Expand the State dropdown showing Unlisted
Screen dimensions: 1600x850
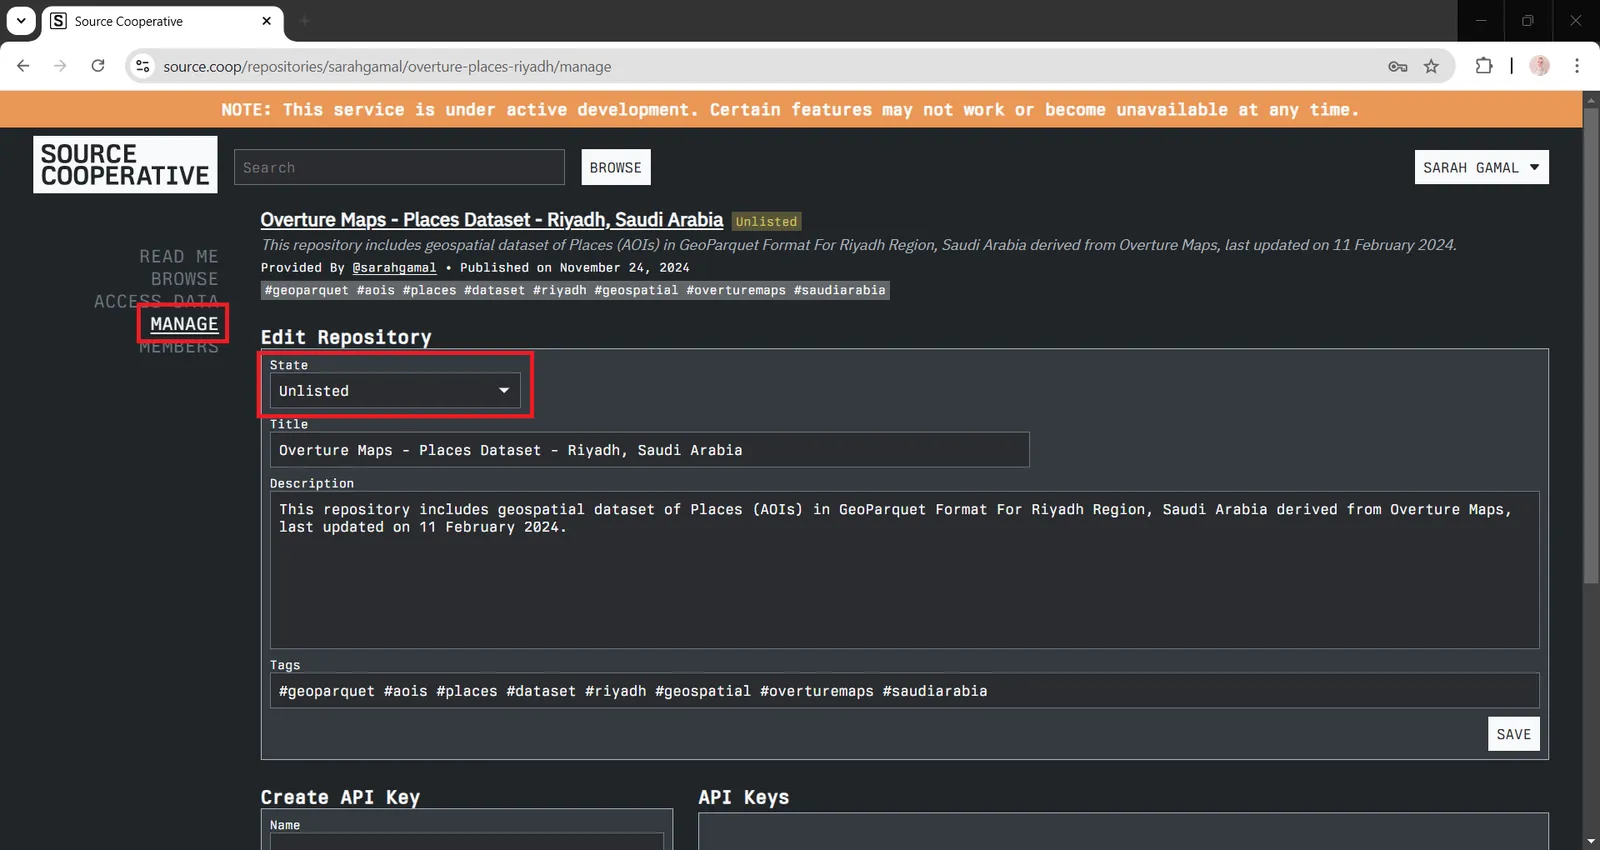point(395,391)
